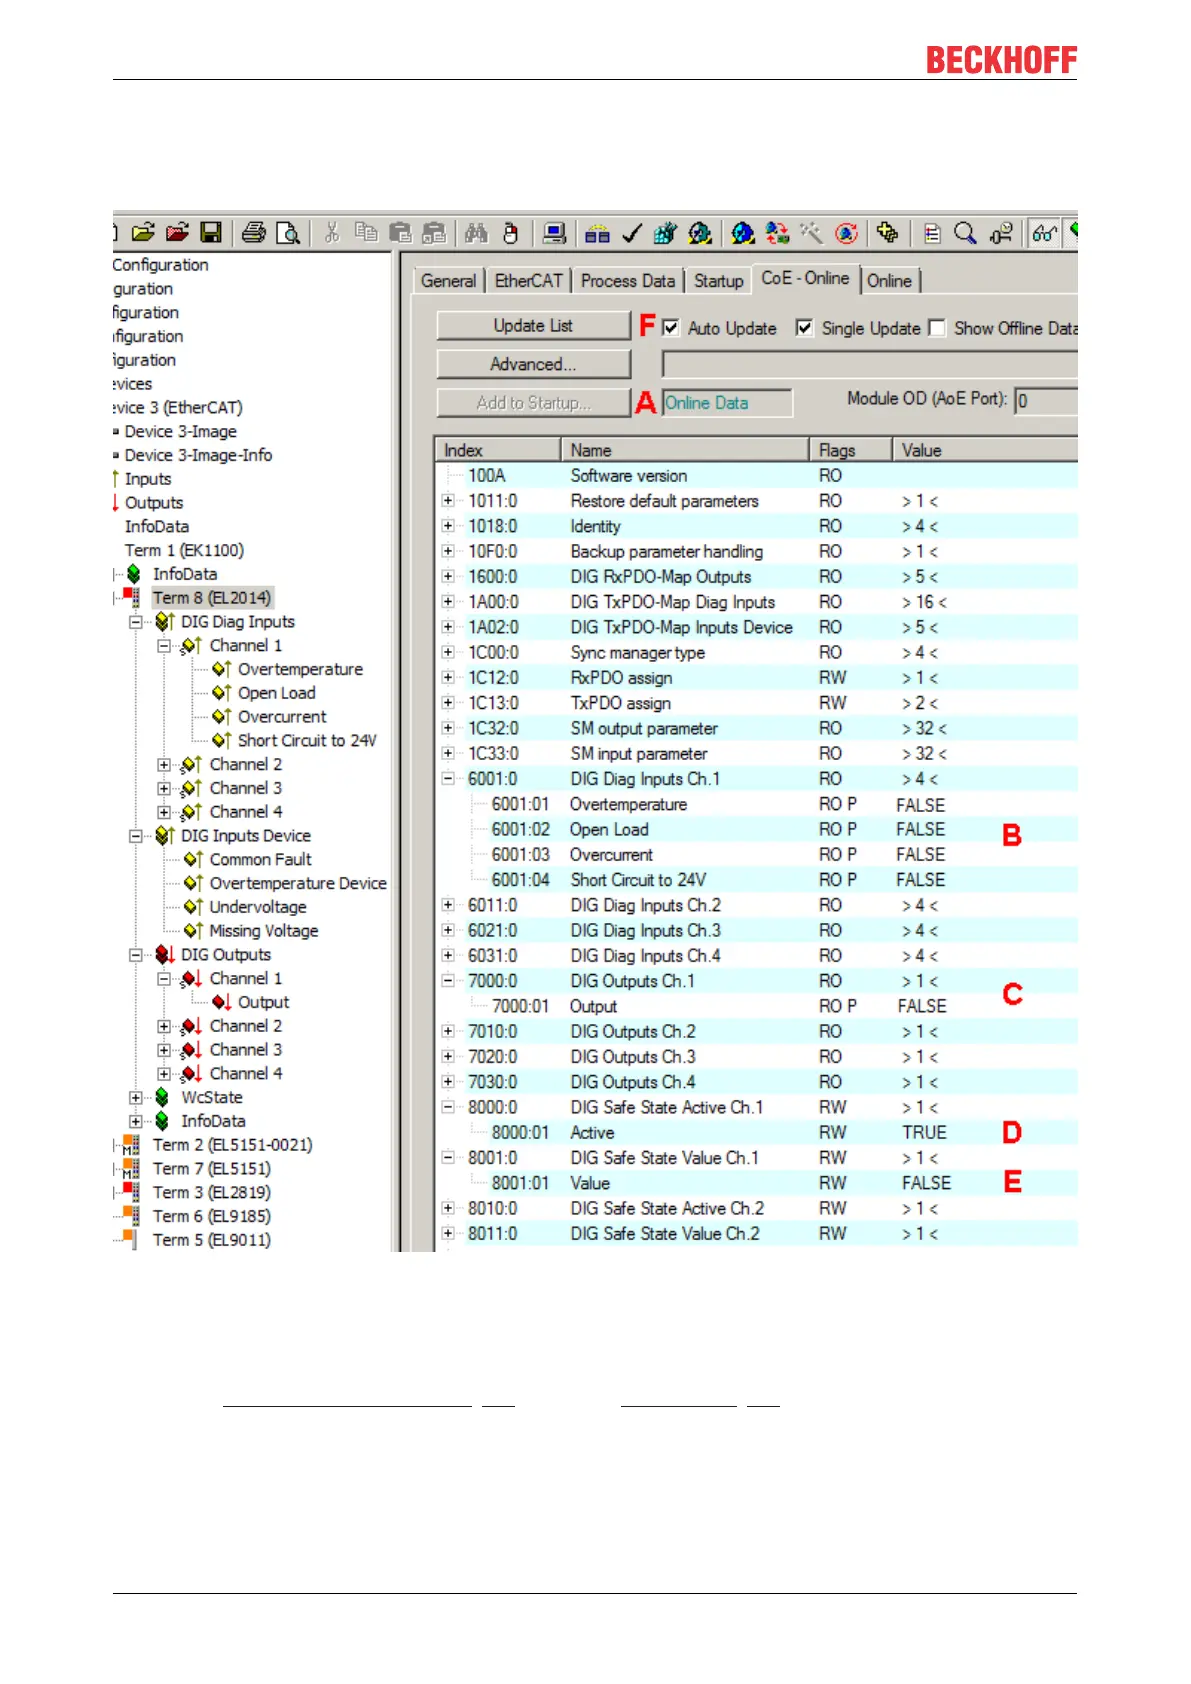This screenshot has width=1191, height=1684.
Task: Select the 6001:02 Open Load row
Action: [x=757, y=829]
